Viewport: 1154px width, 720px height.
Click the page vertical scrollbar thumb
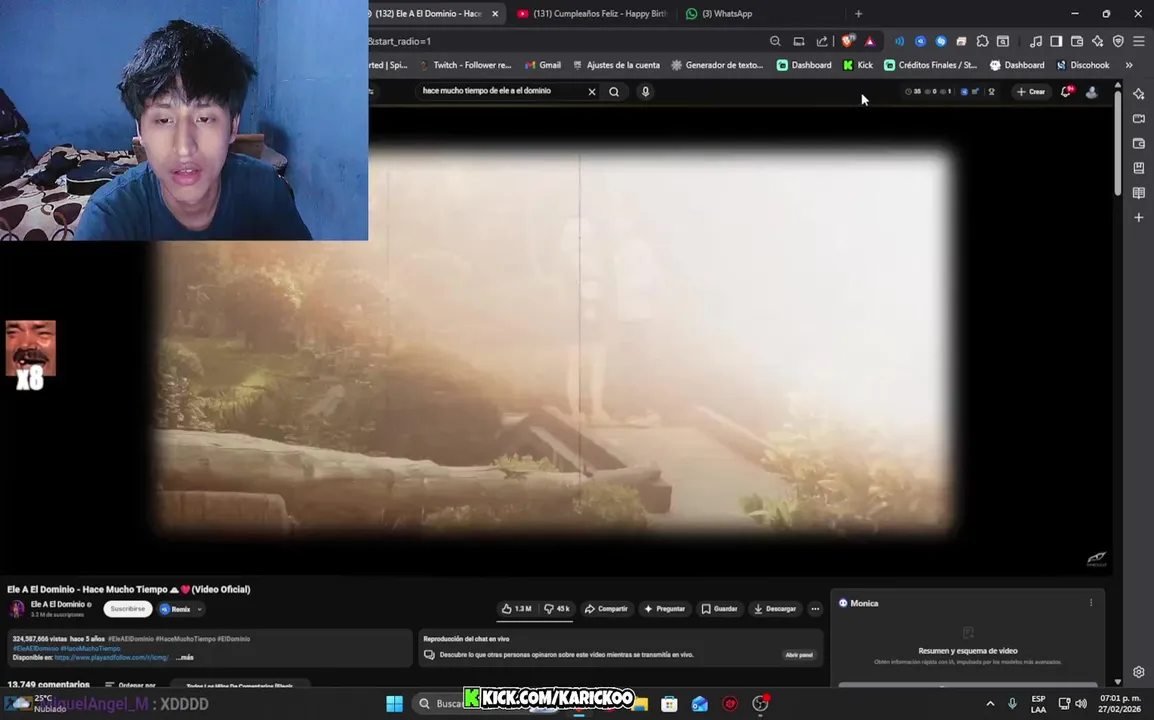coord(1118,143)
